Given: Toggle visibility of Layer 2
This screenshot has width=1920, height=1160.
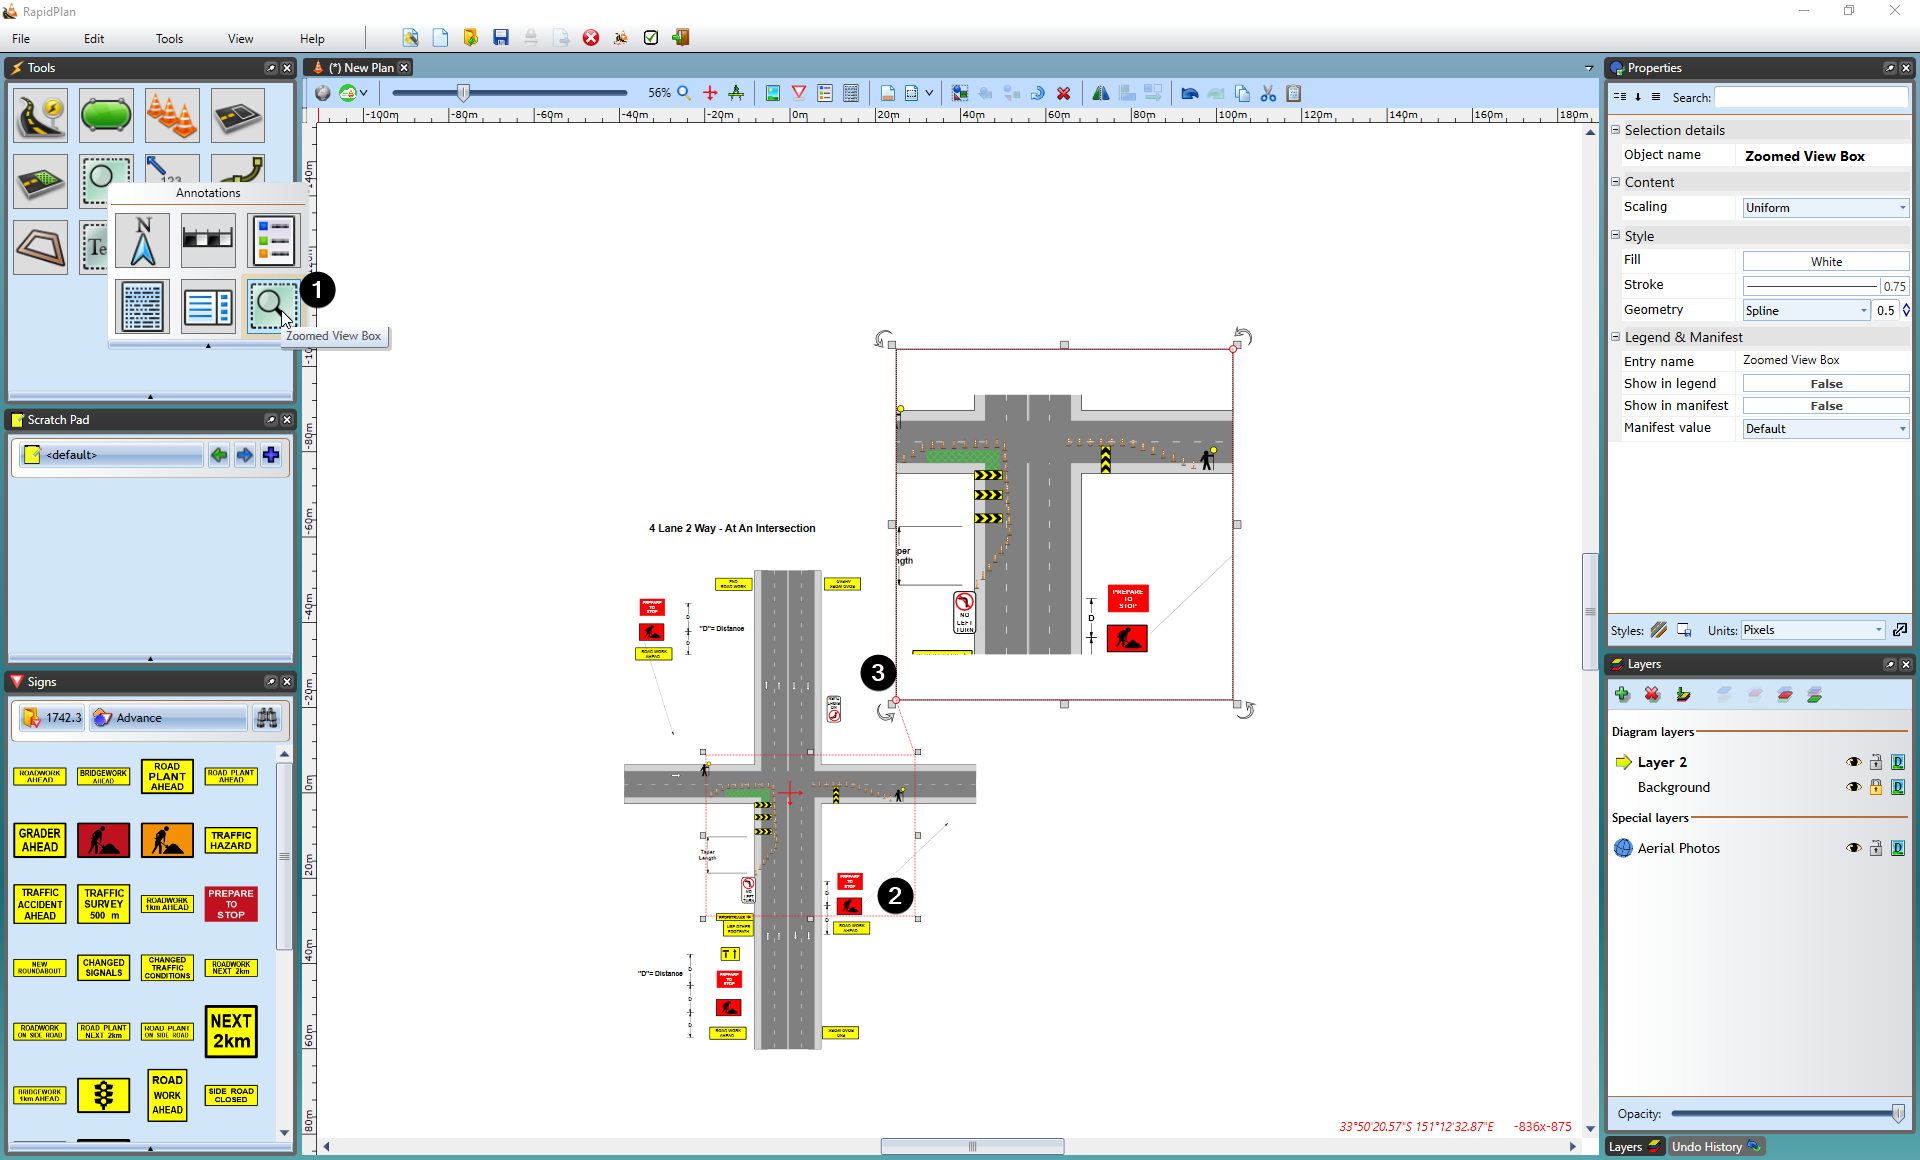Looking at the screenshot, I should click(1854, 762).
